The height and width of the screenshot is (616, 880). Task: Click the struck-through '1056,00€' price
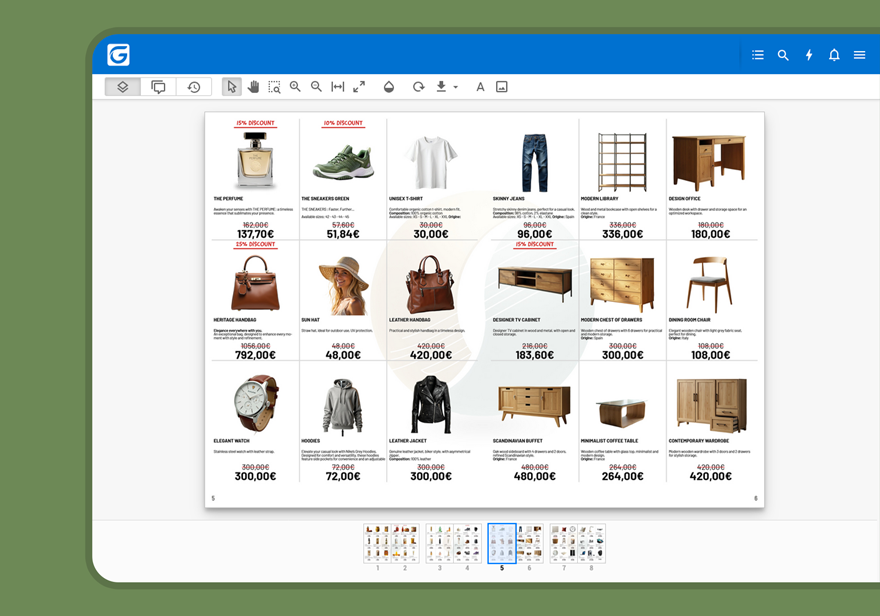click(x=255, y=346)
